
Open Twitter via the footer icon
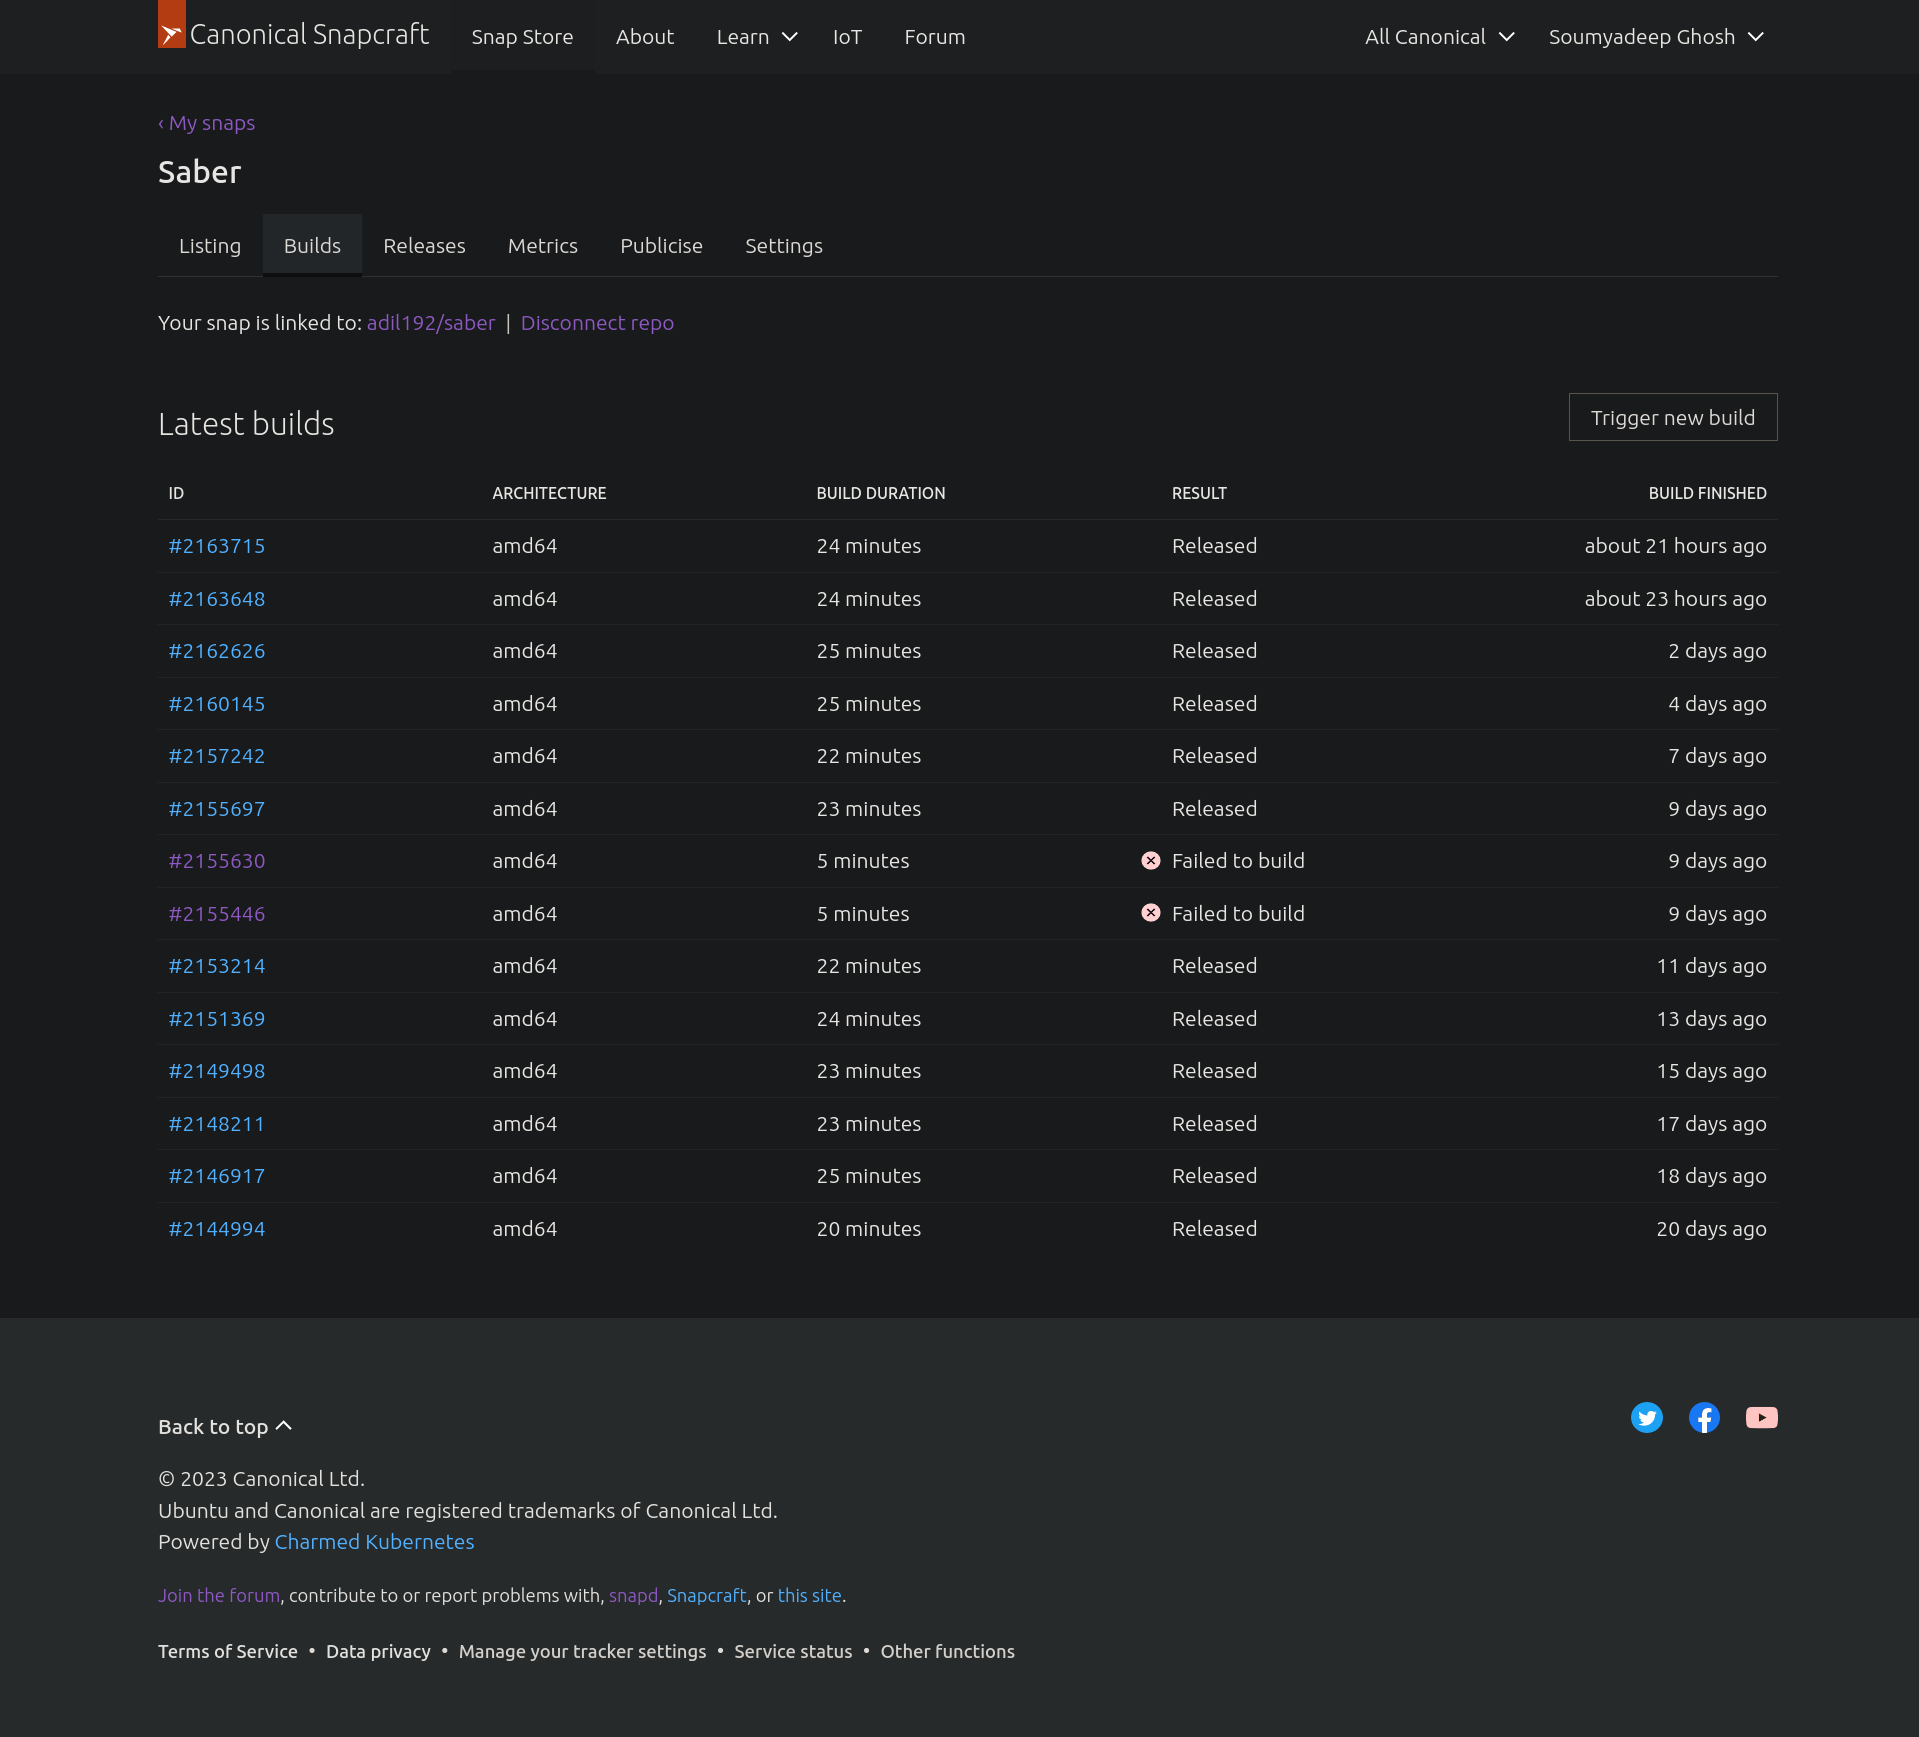(1646, 1417)
